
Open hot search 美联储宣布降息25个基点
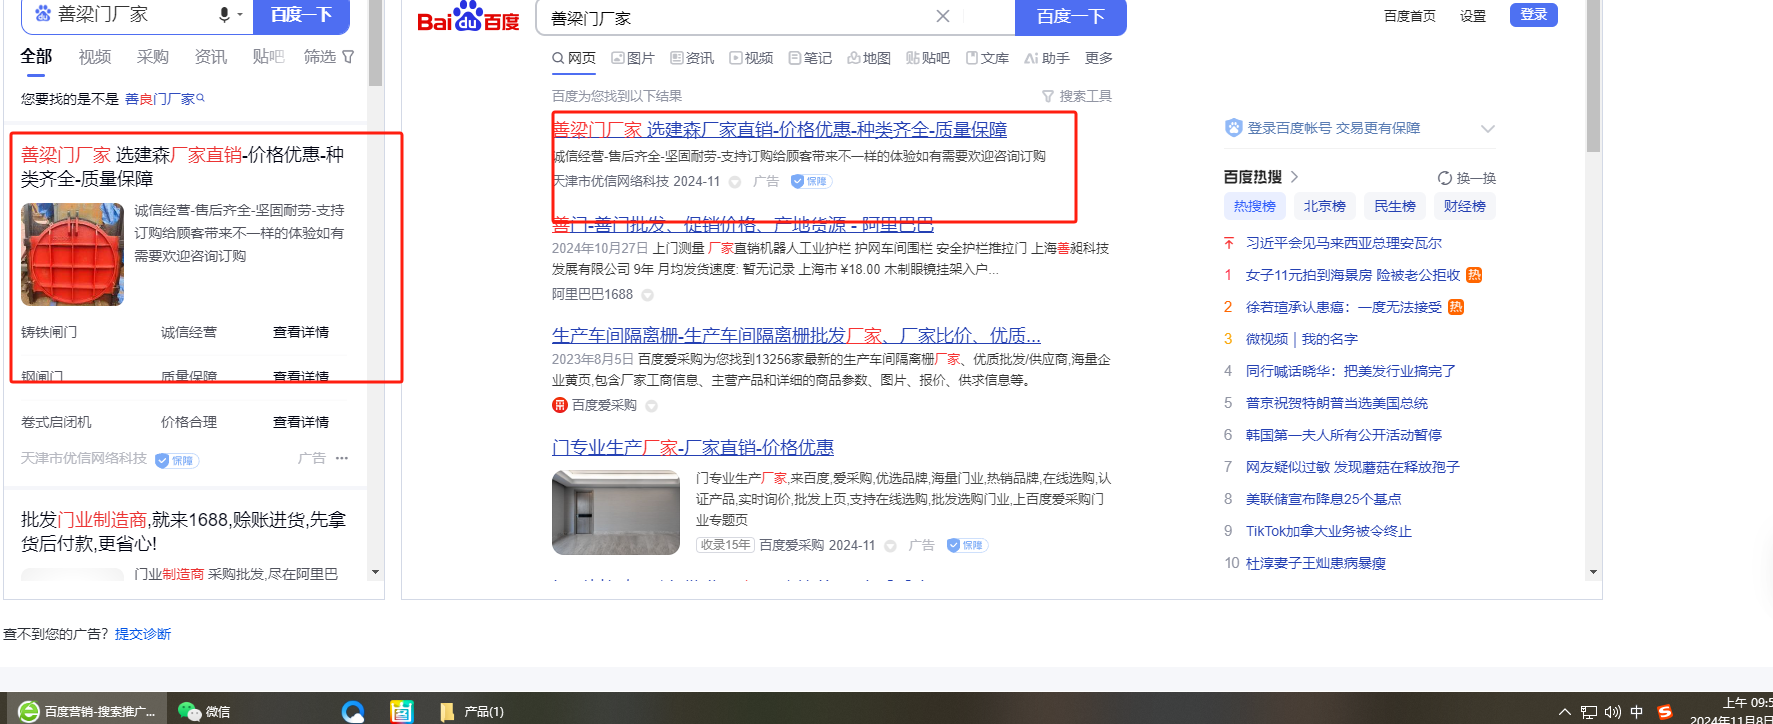[1324, 499]
